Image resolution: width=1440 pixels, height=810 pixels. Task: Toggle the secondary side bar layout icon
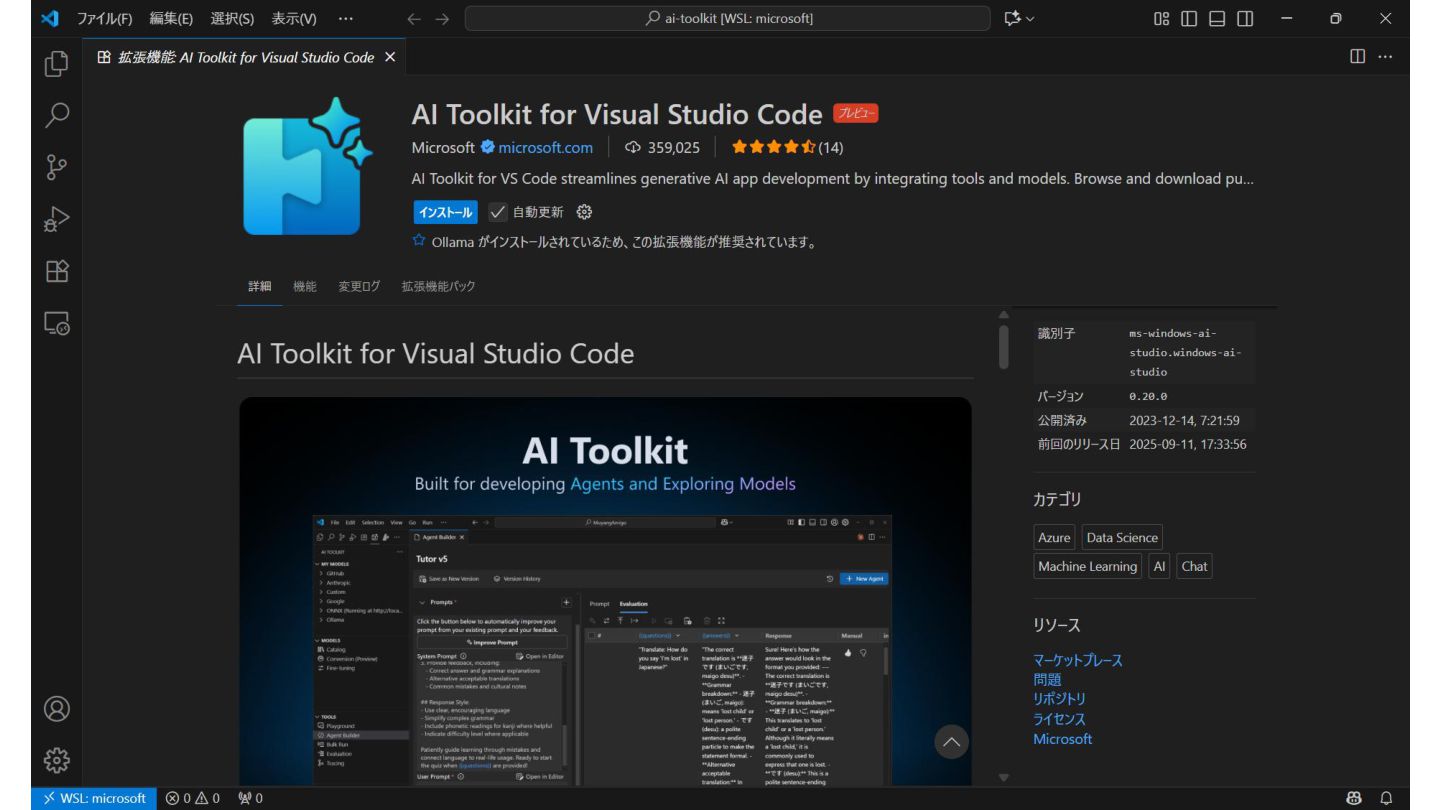click(x=1245, y=18)
